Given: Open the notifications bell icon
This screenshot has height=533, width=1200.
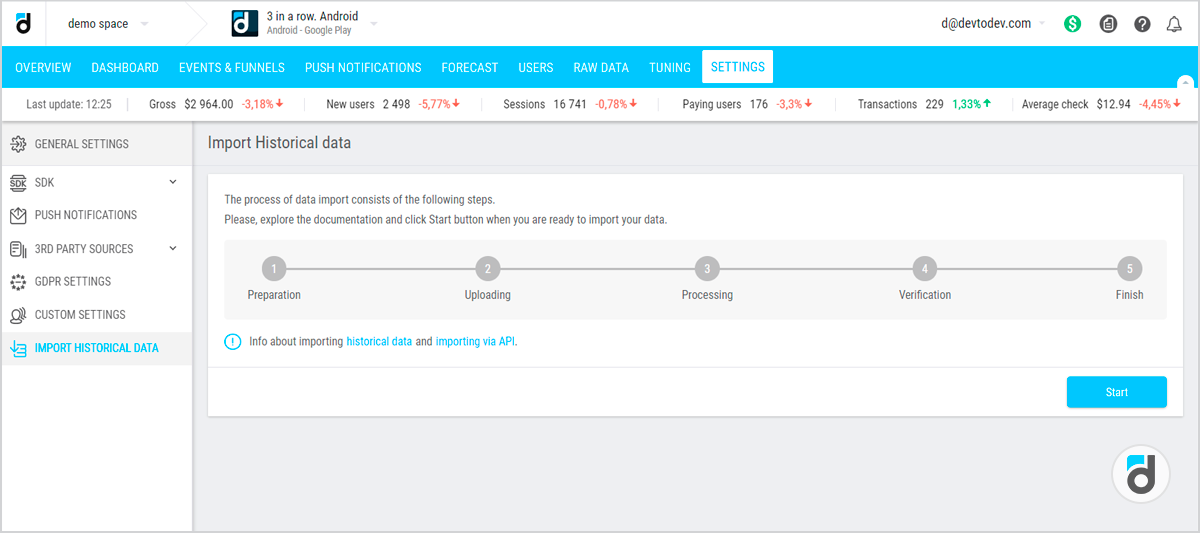Looking at the screenshot, I should (x=1174, y=24).
